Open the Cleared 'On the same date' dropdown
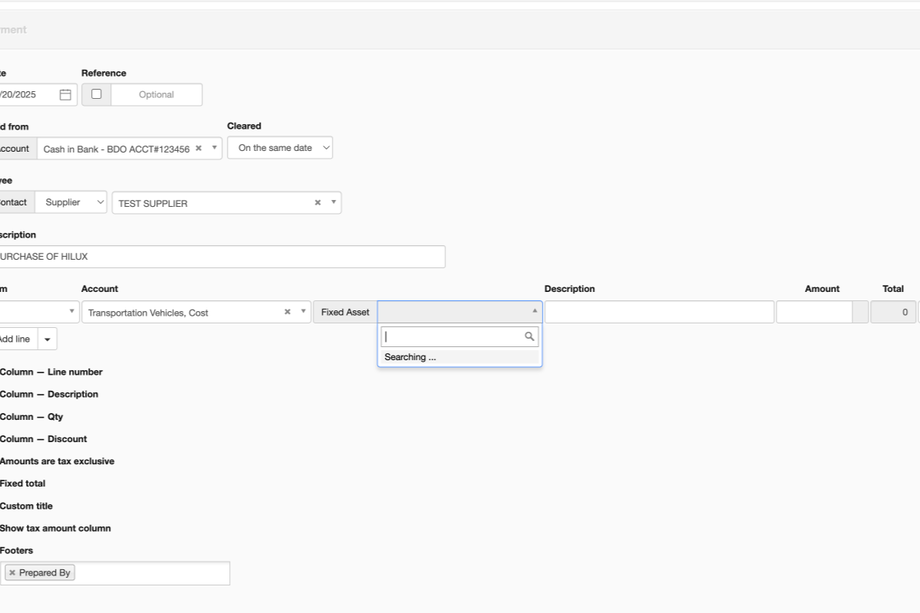 [x=280, y=148]
